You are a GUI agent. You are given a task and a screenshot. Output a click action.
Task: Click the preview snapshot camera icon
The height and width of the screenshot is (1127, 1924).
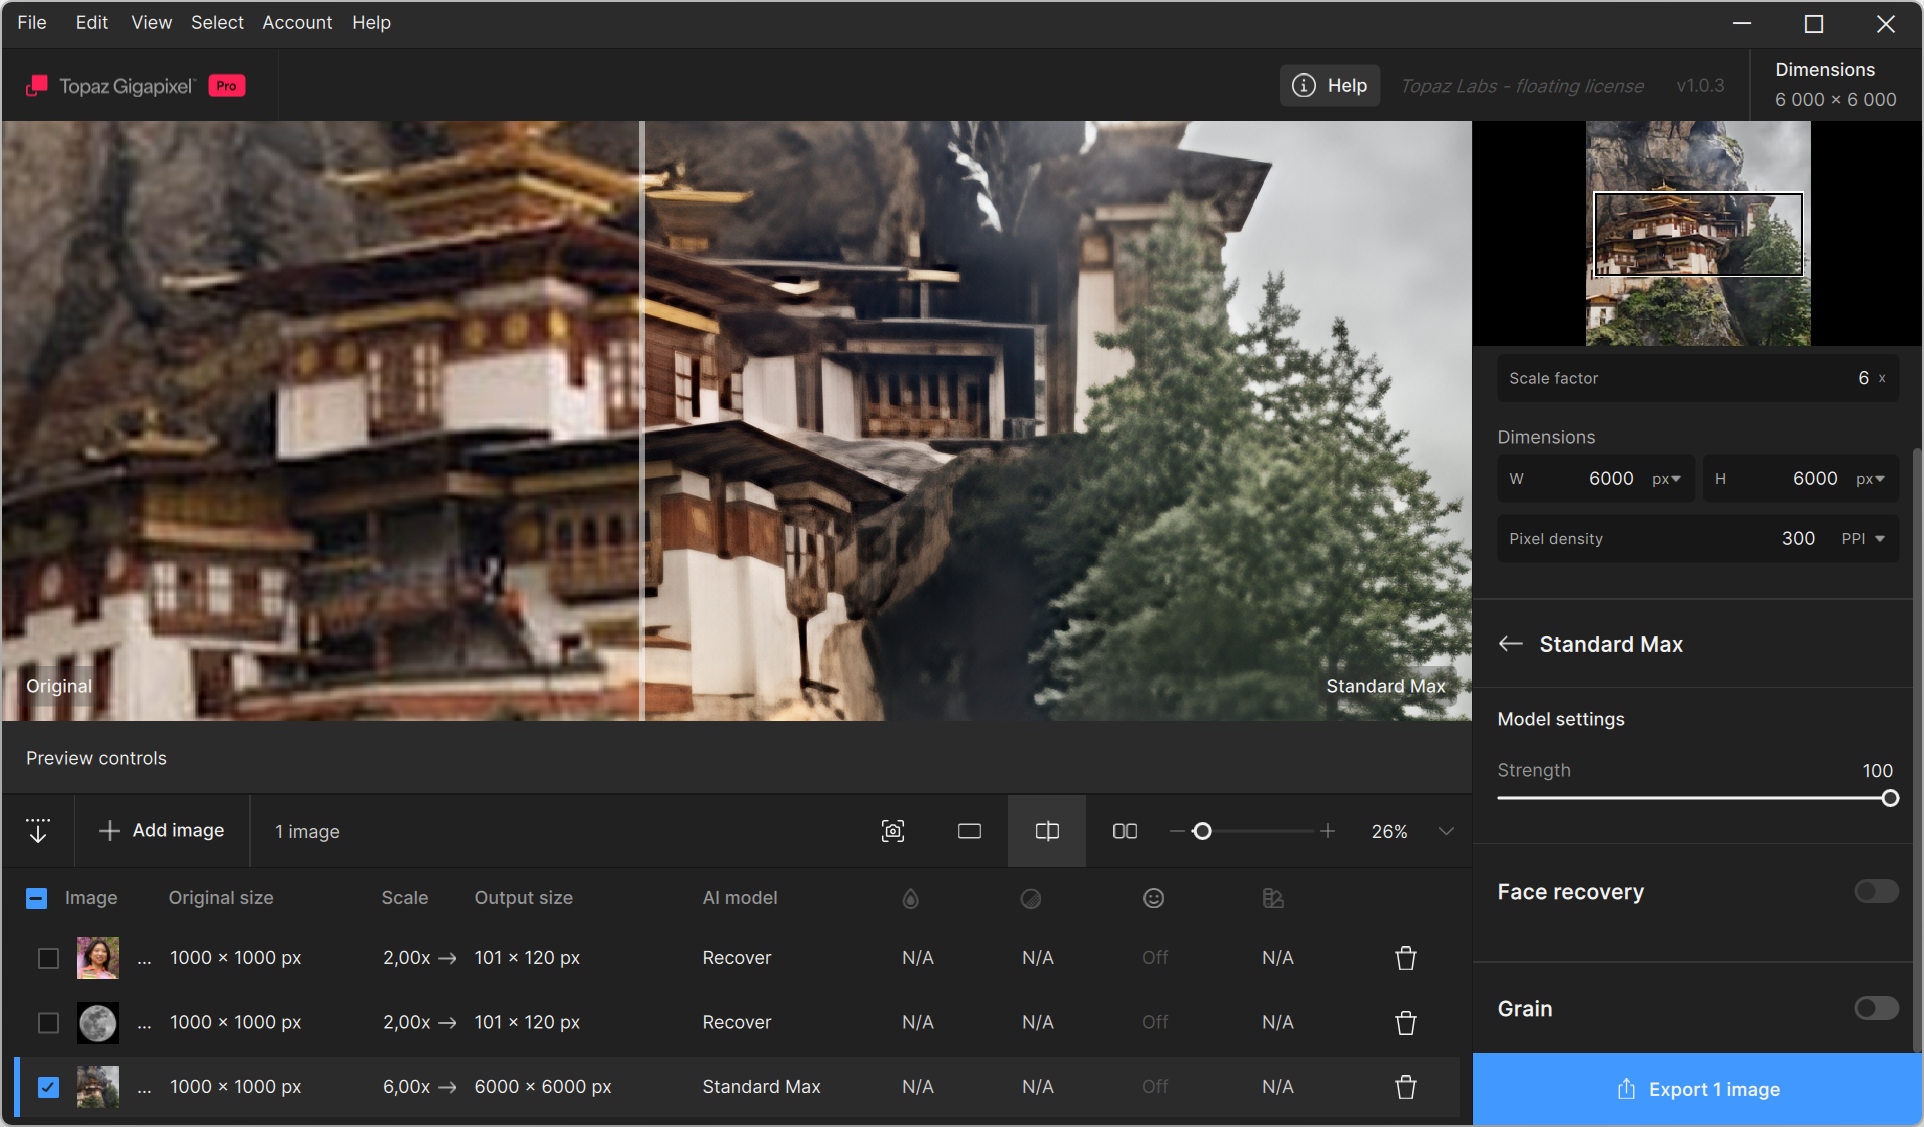point(892,831)
